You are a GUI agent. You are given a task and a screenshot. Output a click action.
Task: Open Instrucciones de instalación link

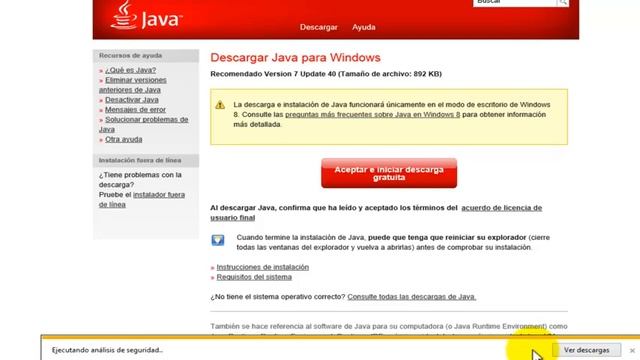click(x=262, y=267)
